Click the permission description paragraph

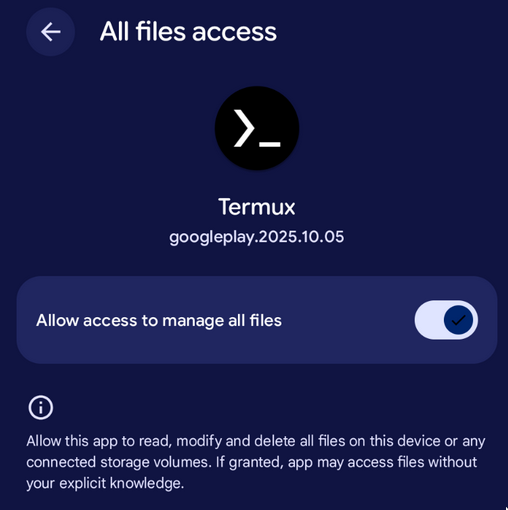pyautogui.click(x=256, y=462)
